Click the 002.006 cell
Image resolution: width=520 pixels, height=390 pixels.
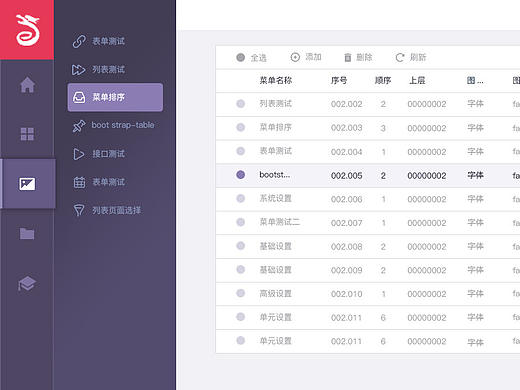[347, 199]
